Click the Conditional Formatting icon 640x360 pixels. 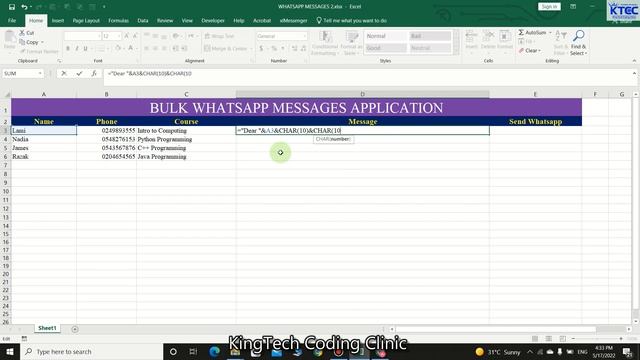(x=325, y=42)
